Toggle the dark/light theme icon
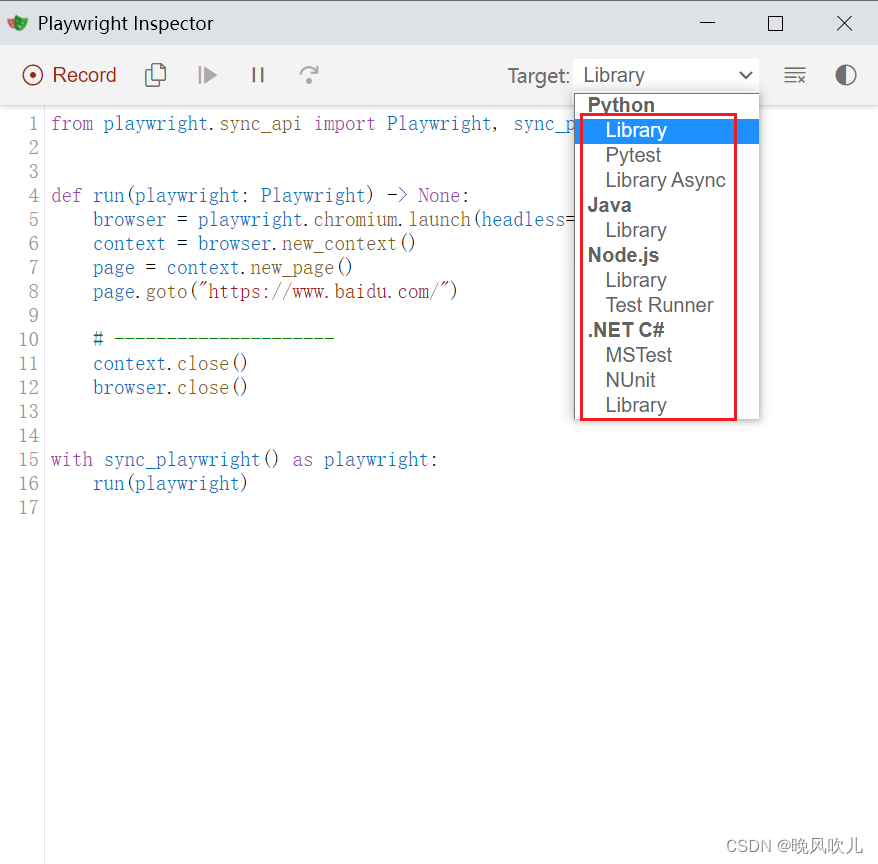Image resolution: width=878 pixels, height=864 pixels. (x=846, y=75)
